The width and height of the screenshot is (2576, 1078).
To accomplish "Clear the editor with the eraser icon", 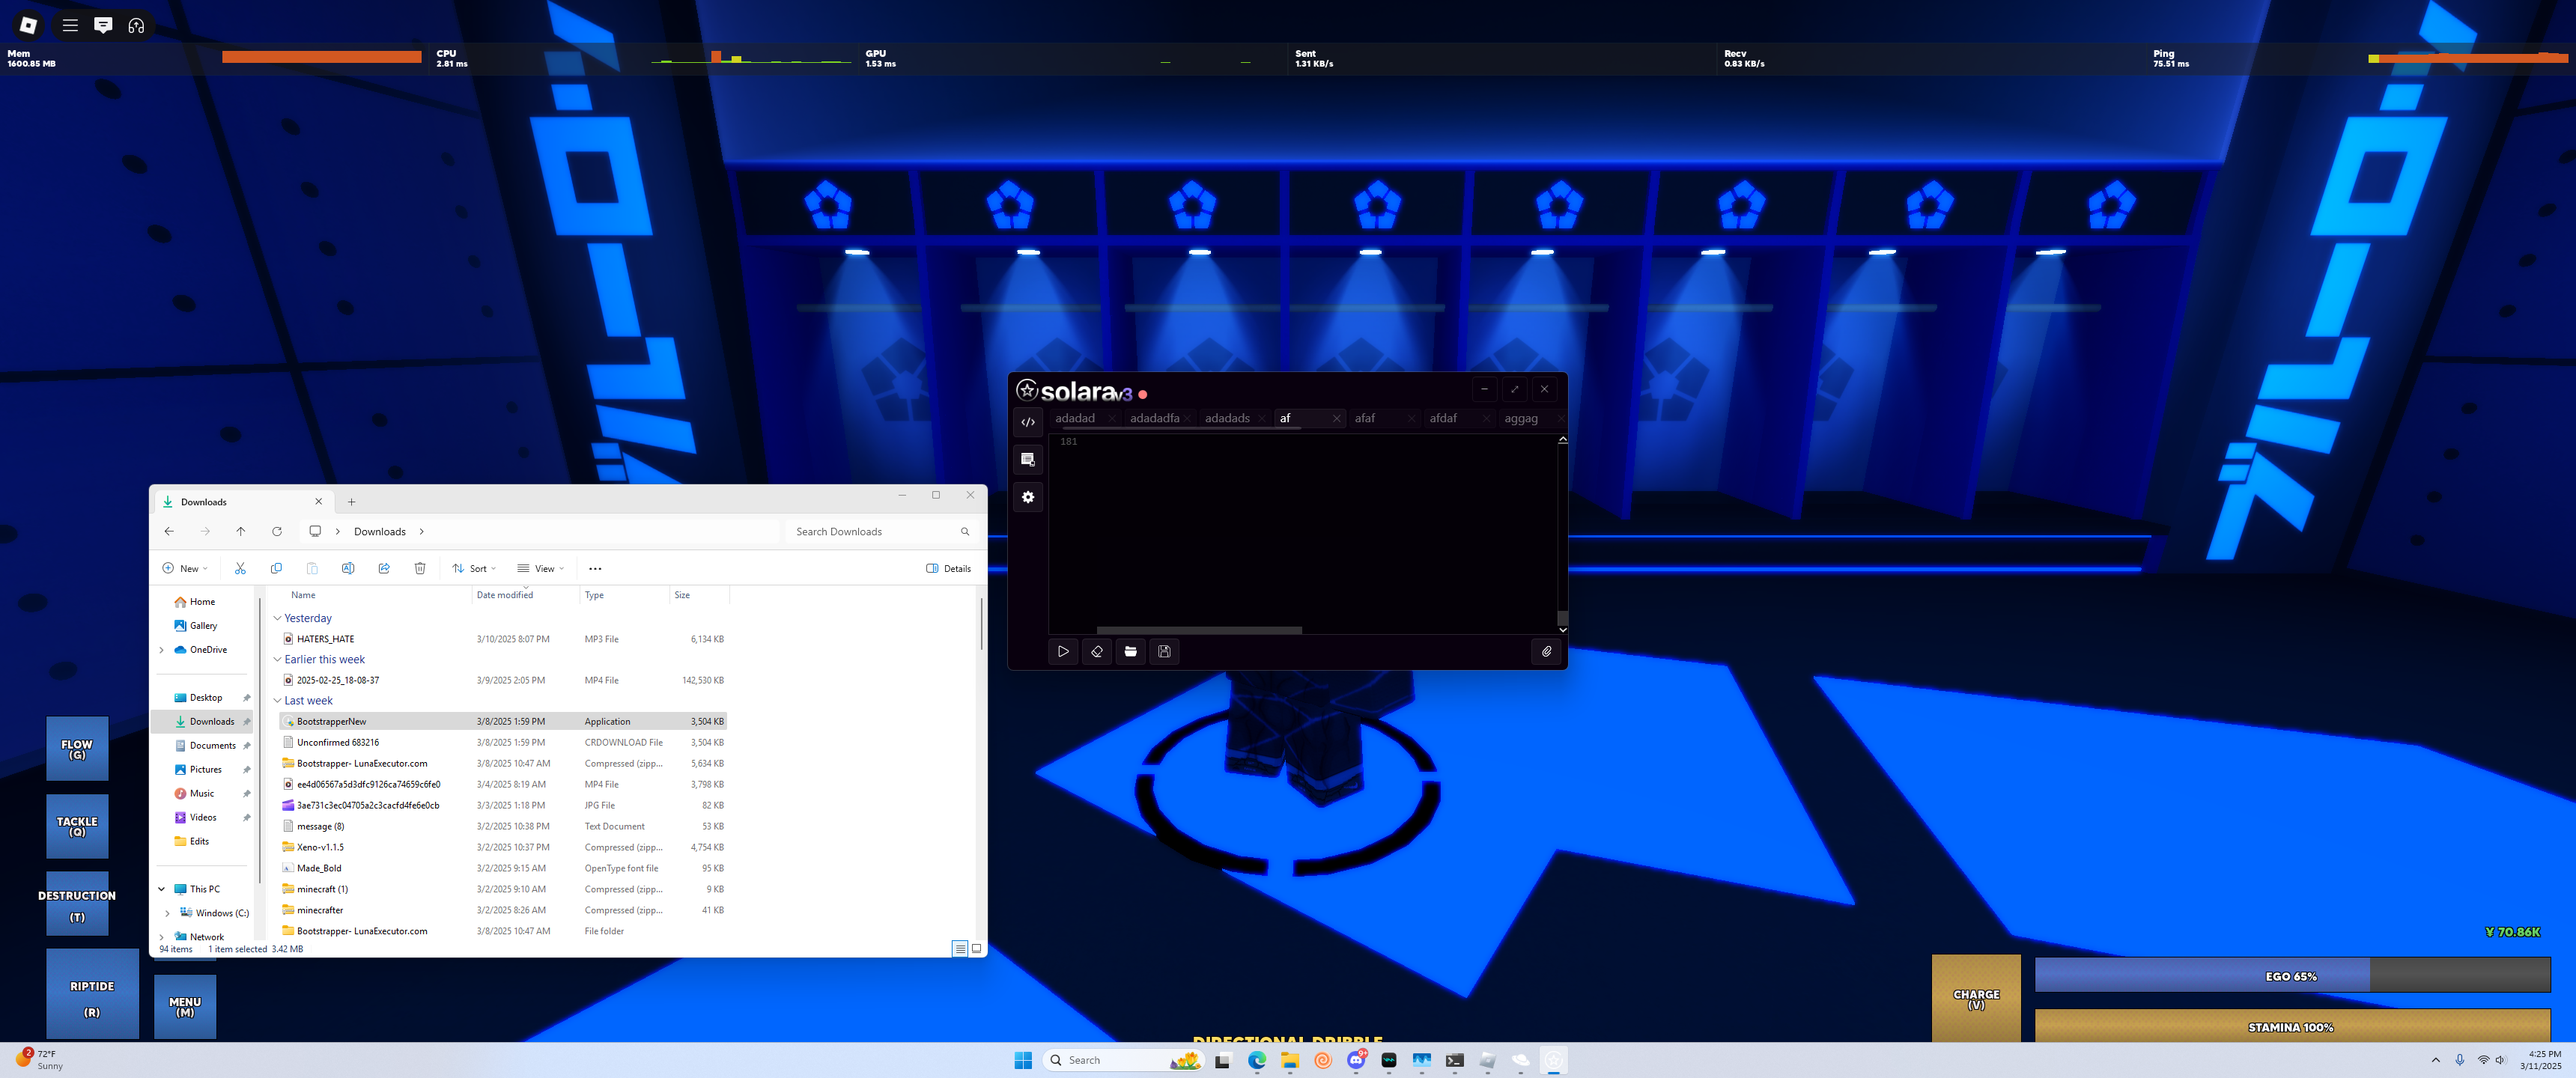I will pos(1097,651).
